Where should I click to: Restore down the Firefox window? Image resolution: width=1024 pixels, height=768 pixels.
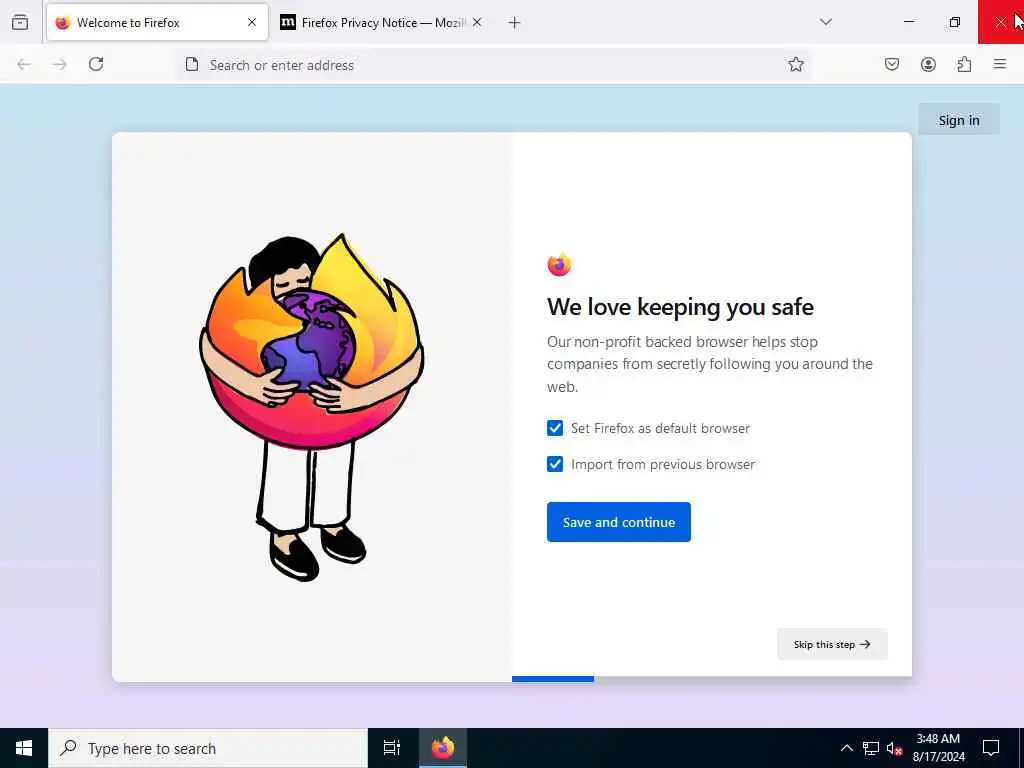[x=955, y=22]
